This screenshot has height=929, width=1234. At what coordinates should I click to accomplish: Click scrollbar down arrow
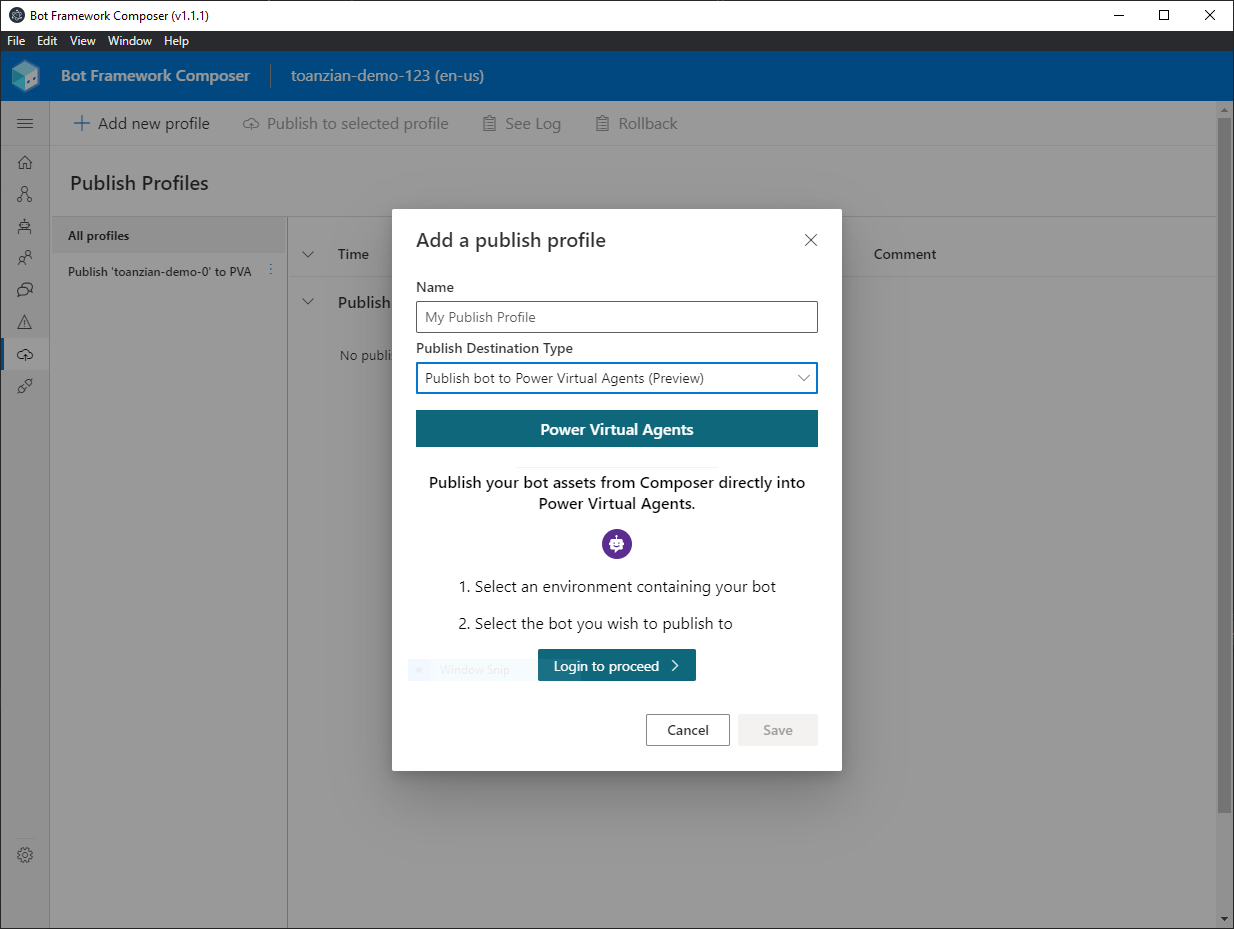pos(1224,918)
